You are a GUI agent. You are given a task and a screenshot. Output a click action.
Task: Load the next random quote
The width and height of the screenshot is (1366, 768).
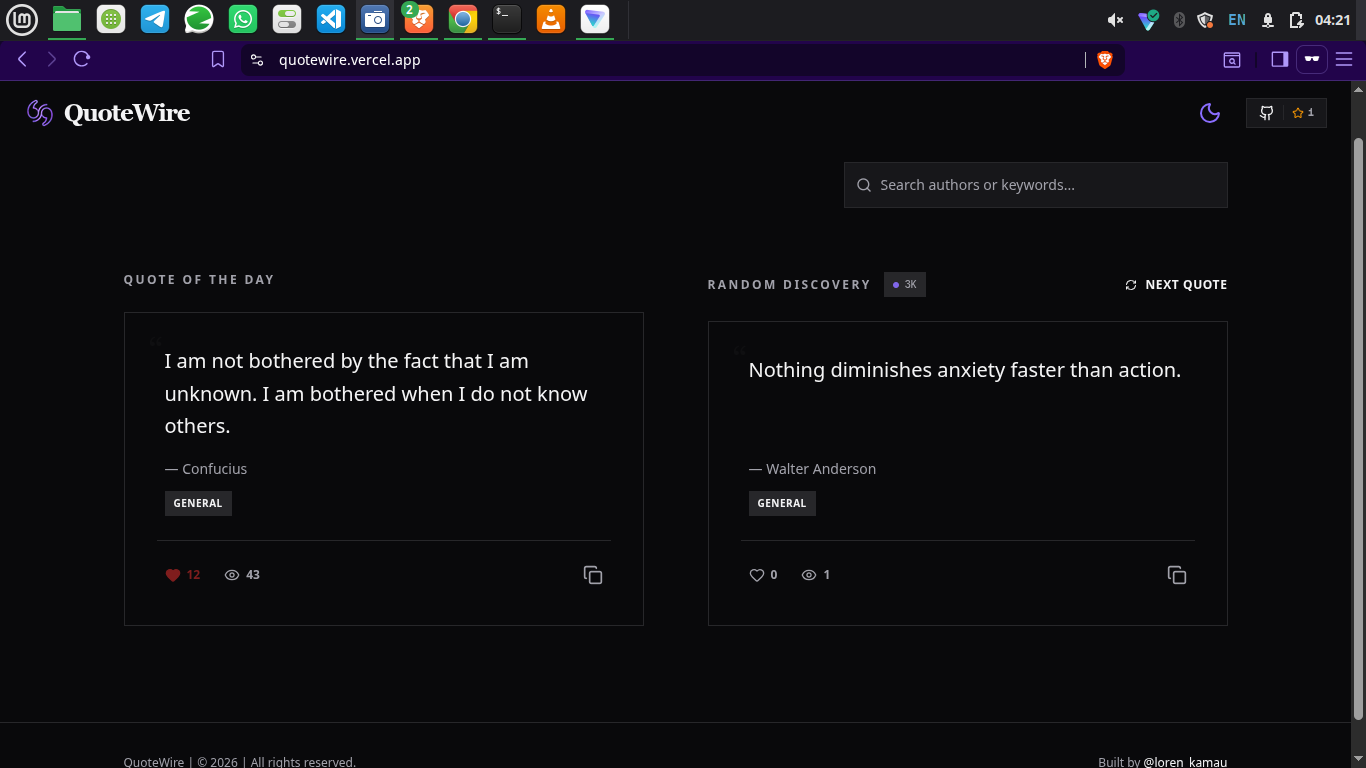(x=1176, y=285)
